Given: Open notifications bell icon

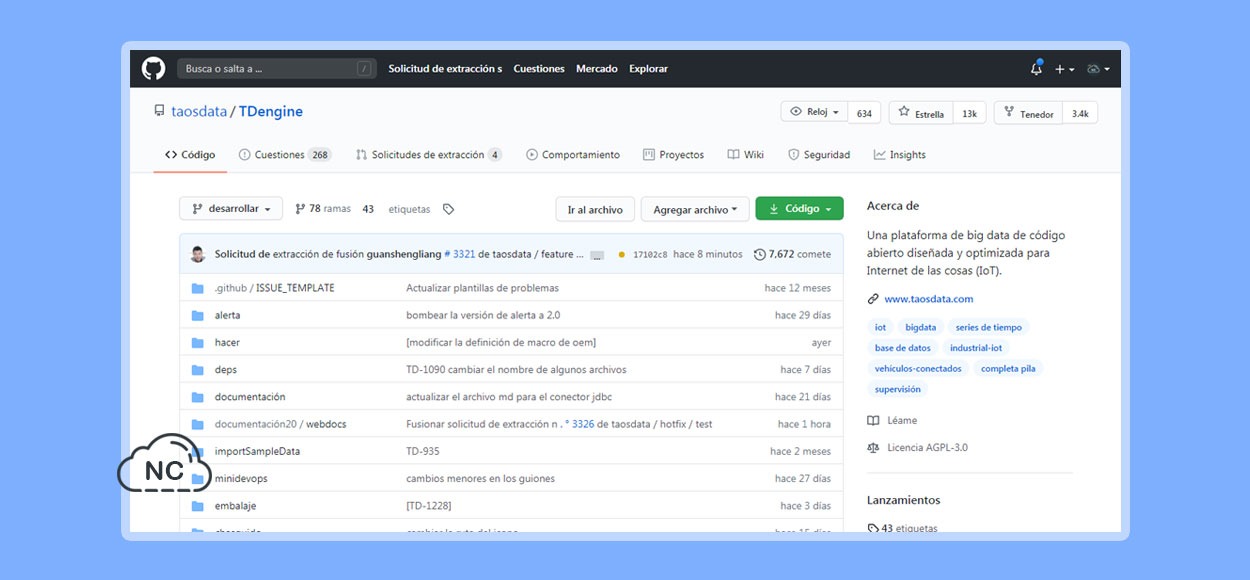Looking at the screenshot, I should tap(1036, 69).
